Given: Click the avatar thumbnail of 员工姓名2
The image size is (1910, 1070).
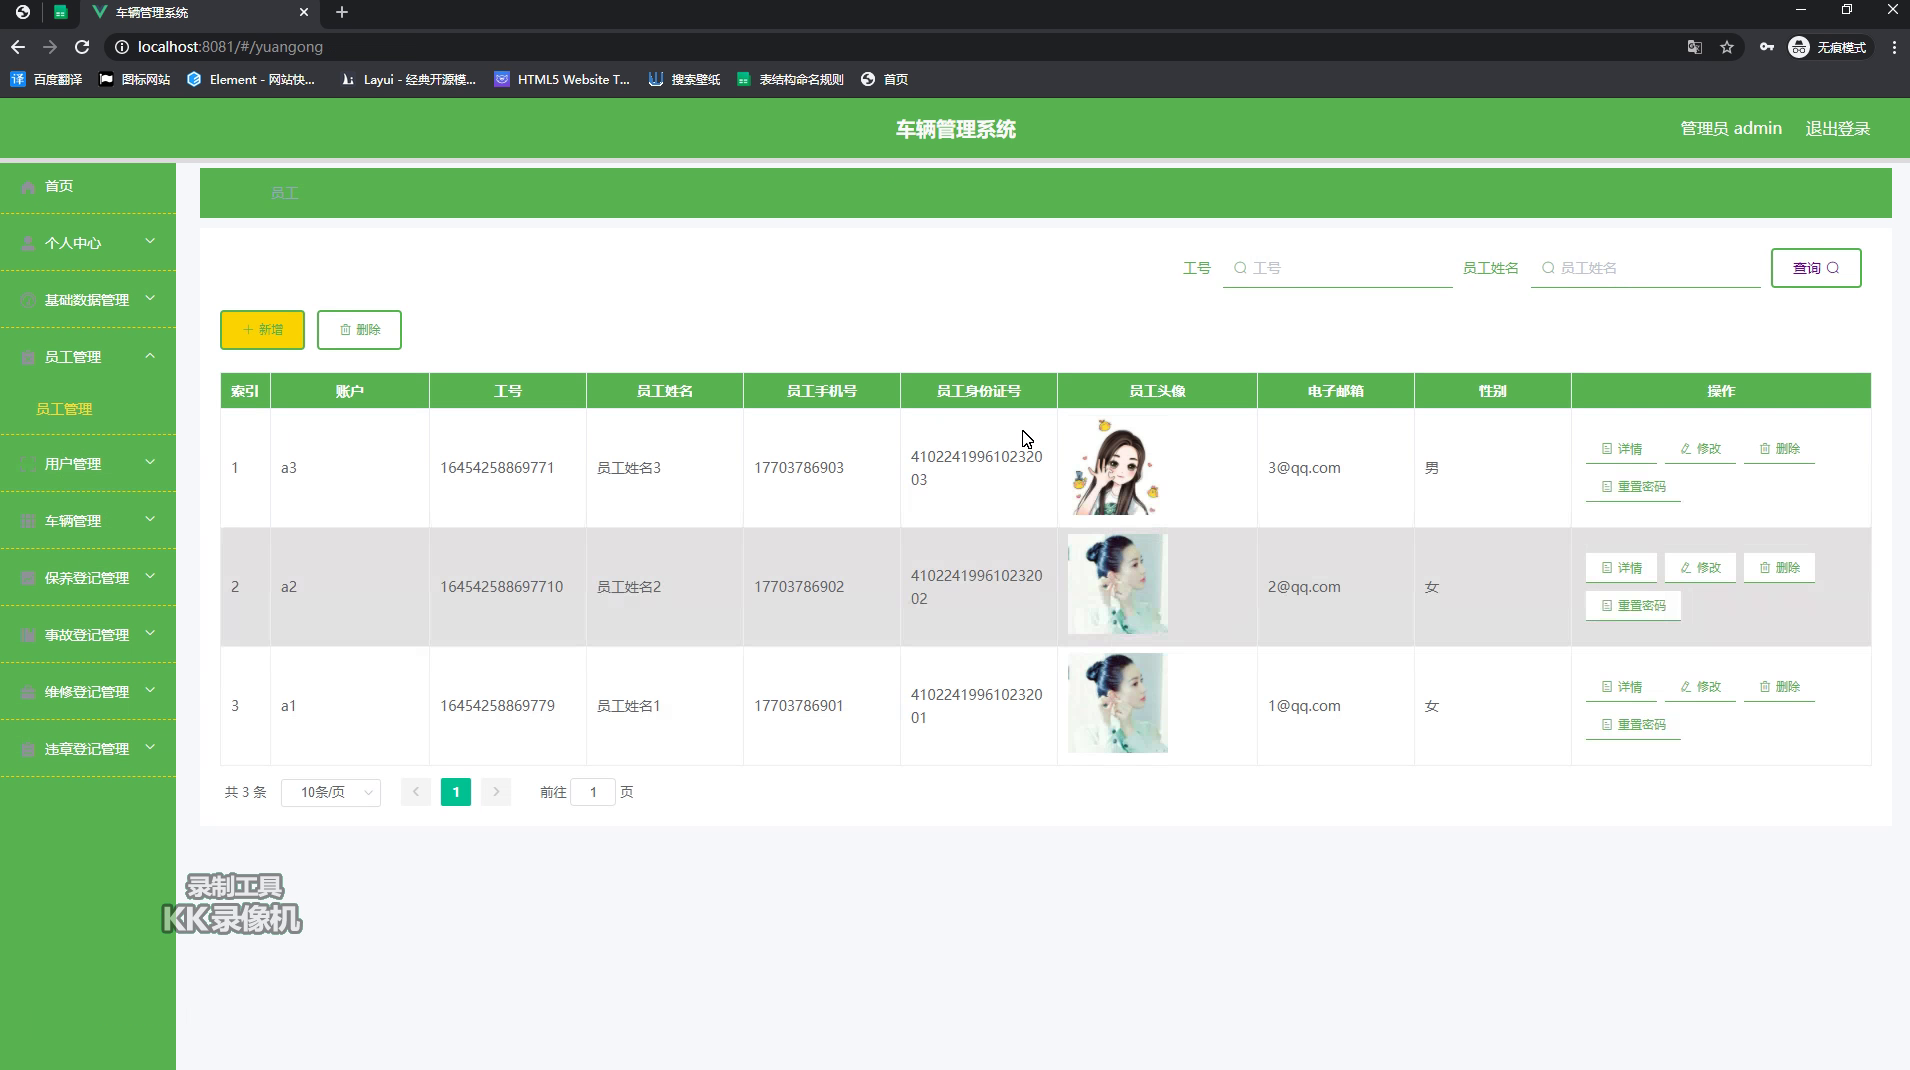Looking at the screenshot, I should 1117,584.
